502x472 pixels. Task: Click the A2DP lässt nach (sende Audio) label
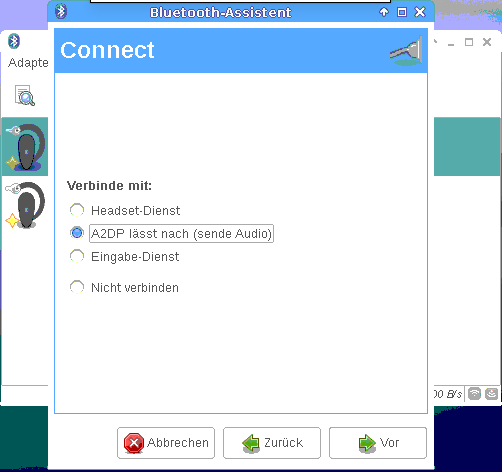point(181,233)
